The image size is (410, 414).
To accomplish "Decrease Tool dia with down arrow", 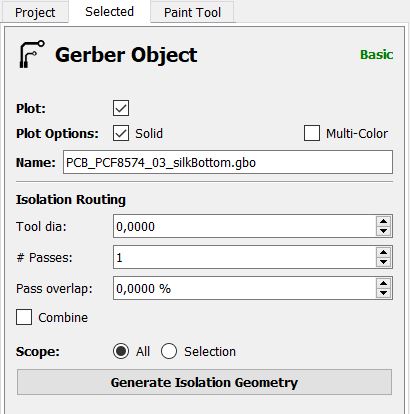I will tap(383, 231).
